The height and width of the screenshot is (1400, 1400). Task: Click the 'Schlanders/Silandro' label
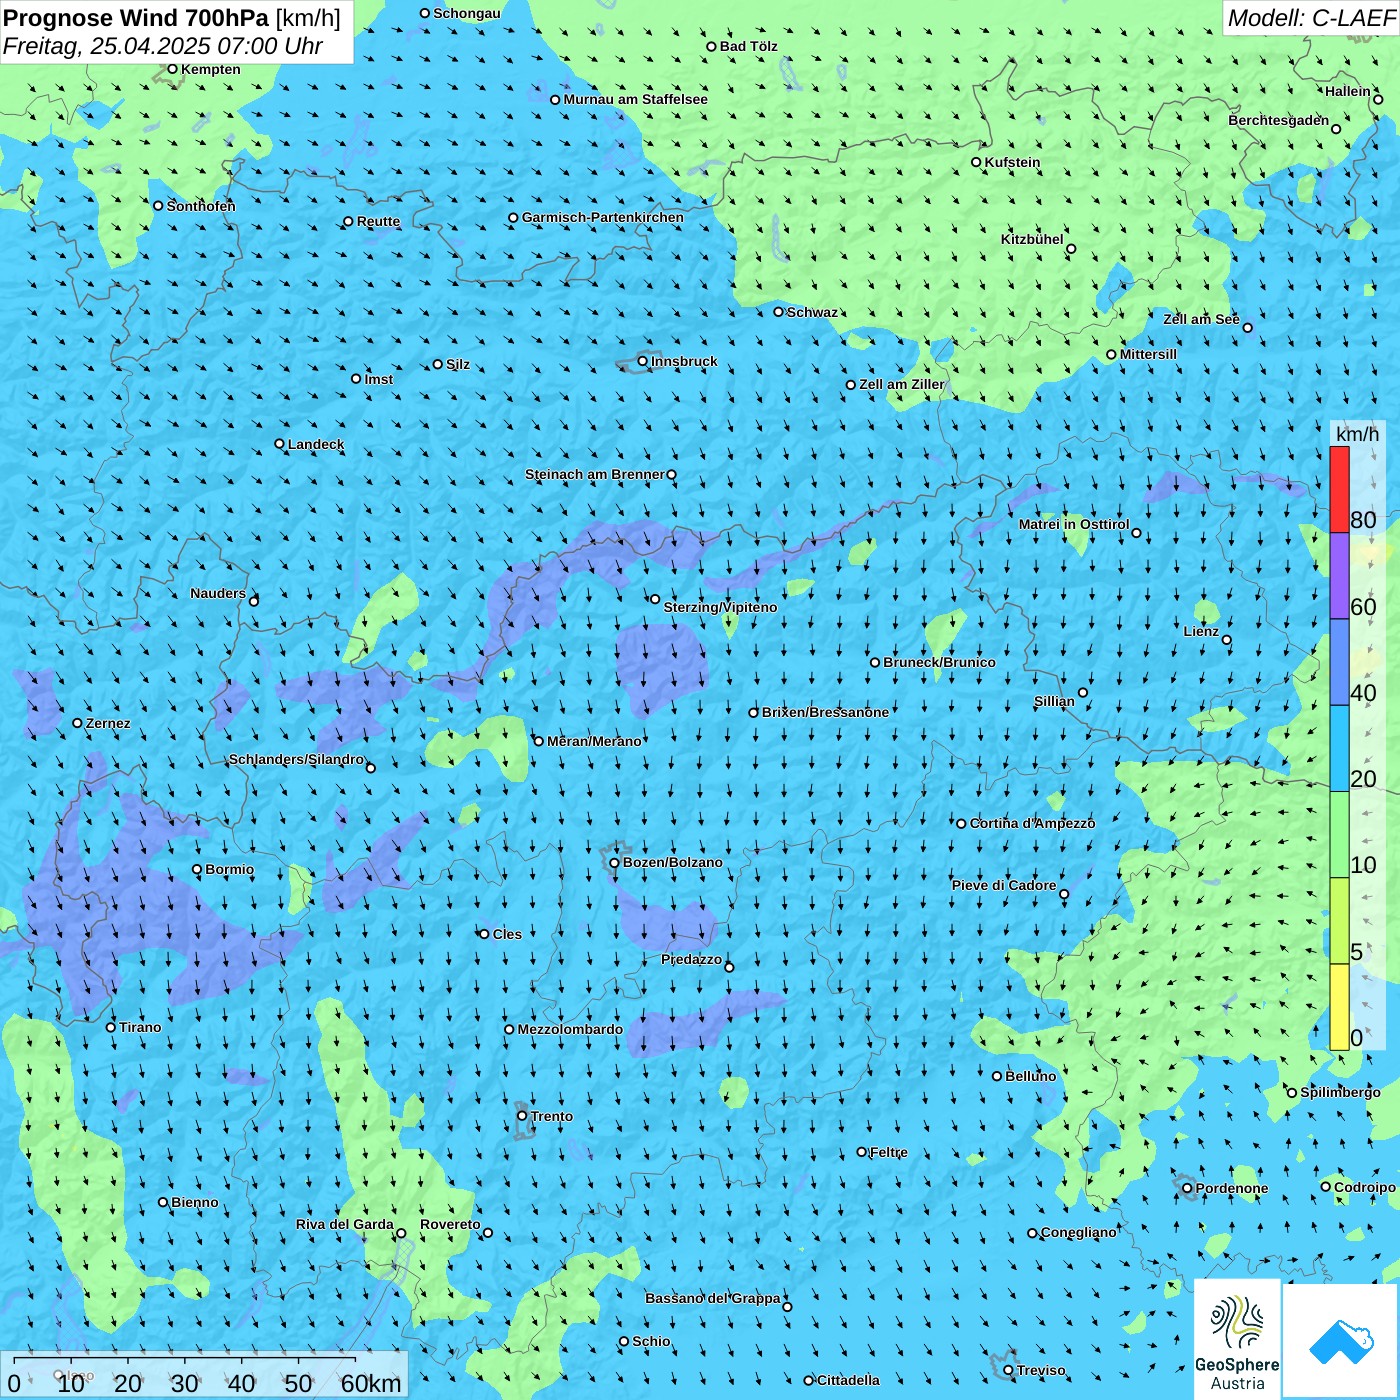click(296, 759)
